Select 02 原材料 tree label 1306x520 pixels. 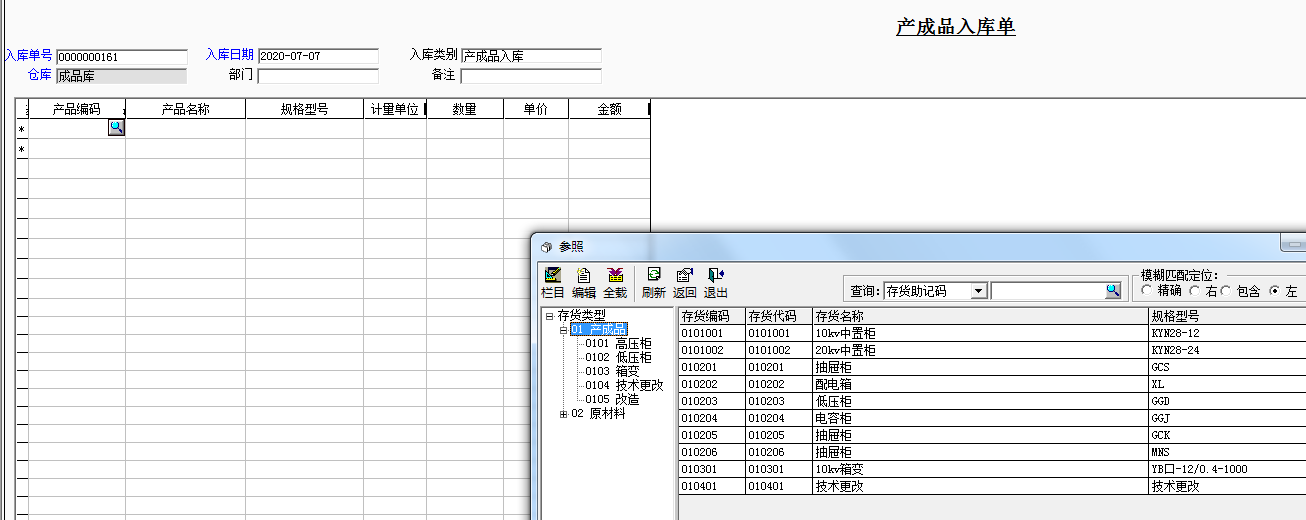[x=598, y=414]
